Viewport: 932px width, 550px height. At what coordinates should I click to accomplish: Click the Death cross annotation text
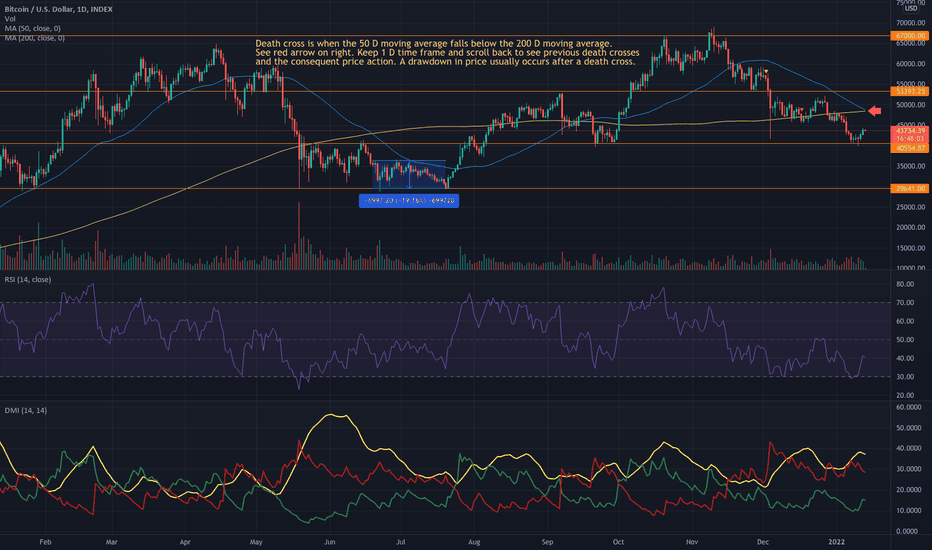(447, 52)
